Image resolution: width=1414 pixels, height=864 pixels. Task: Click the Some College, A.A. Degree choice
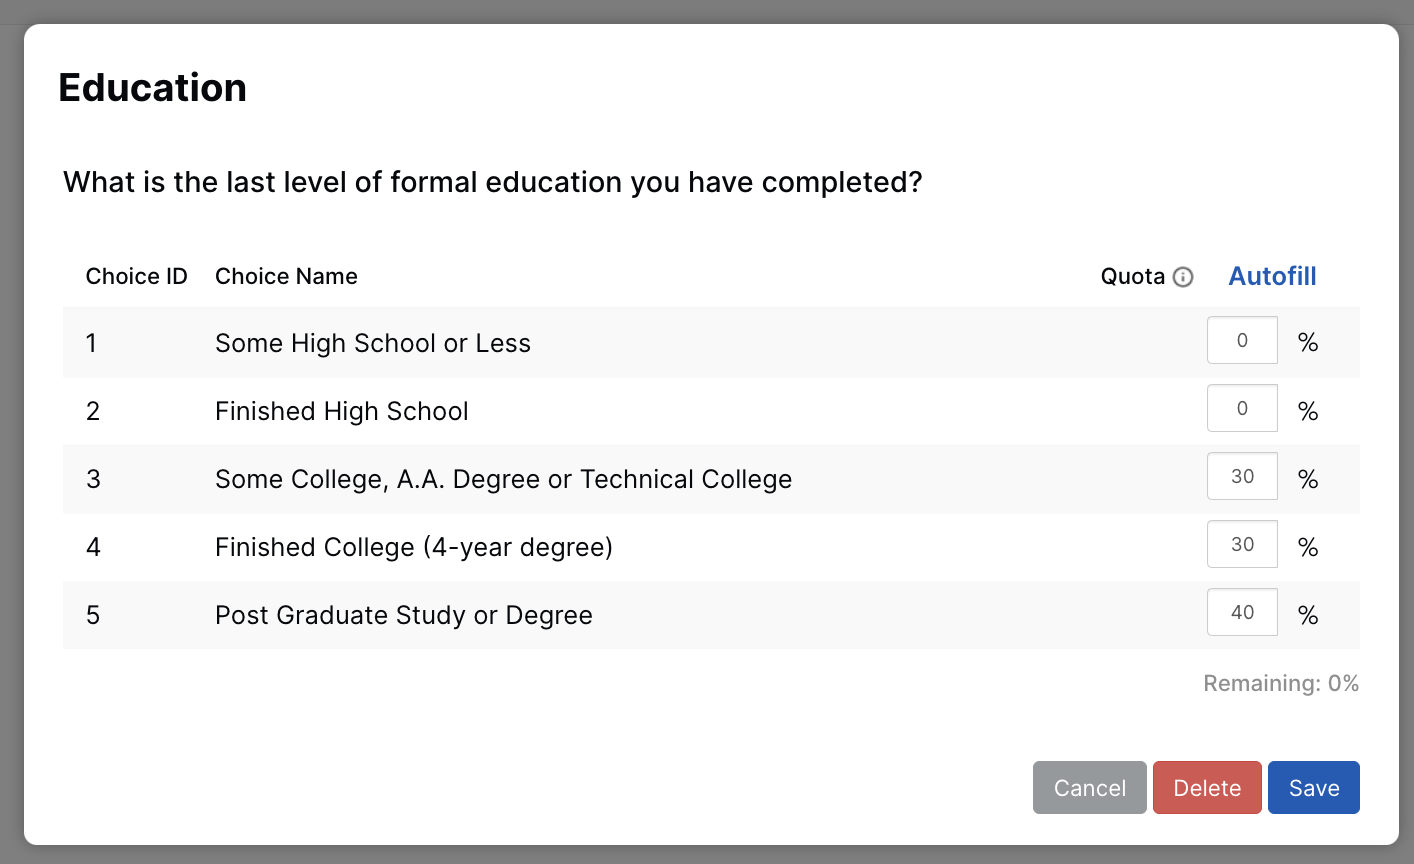click(503, 479)
